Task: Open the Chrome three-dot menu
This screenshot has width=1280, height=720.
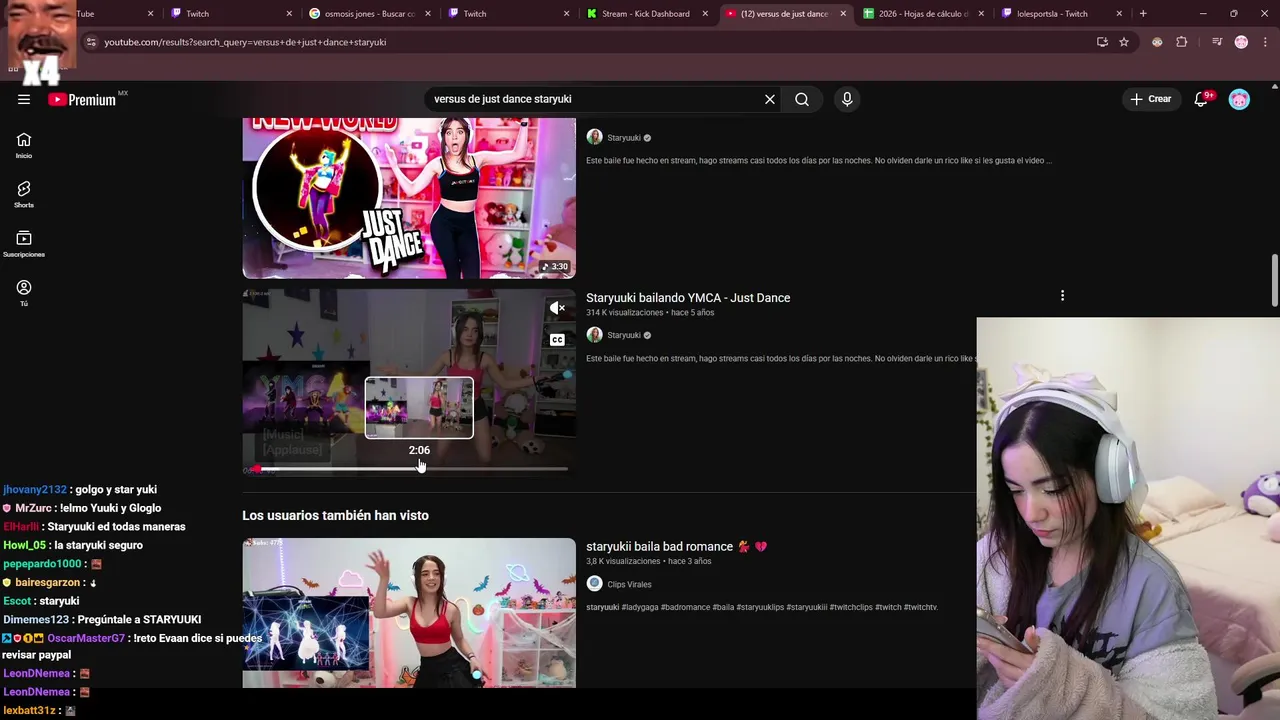Action: click(x=1265, y=42)
